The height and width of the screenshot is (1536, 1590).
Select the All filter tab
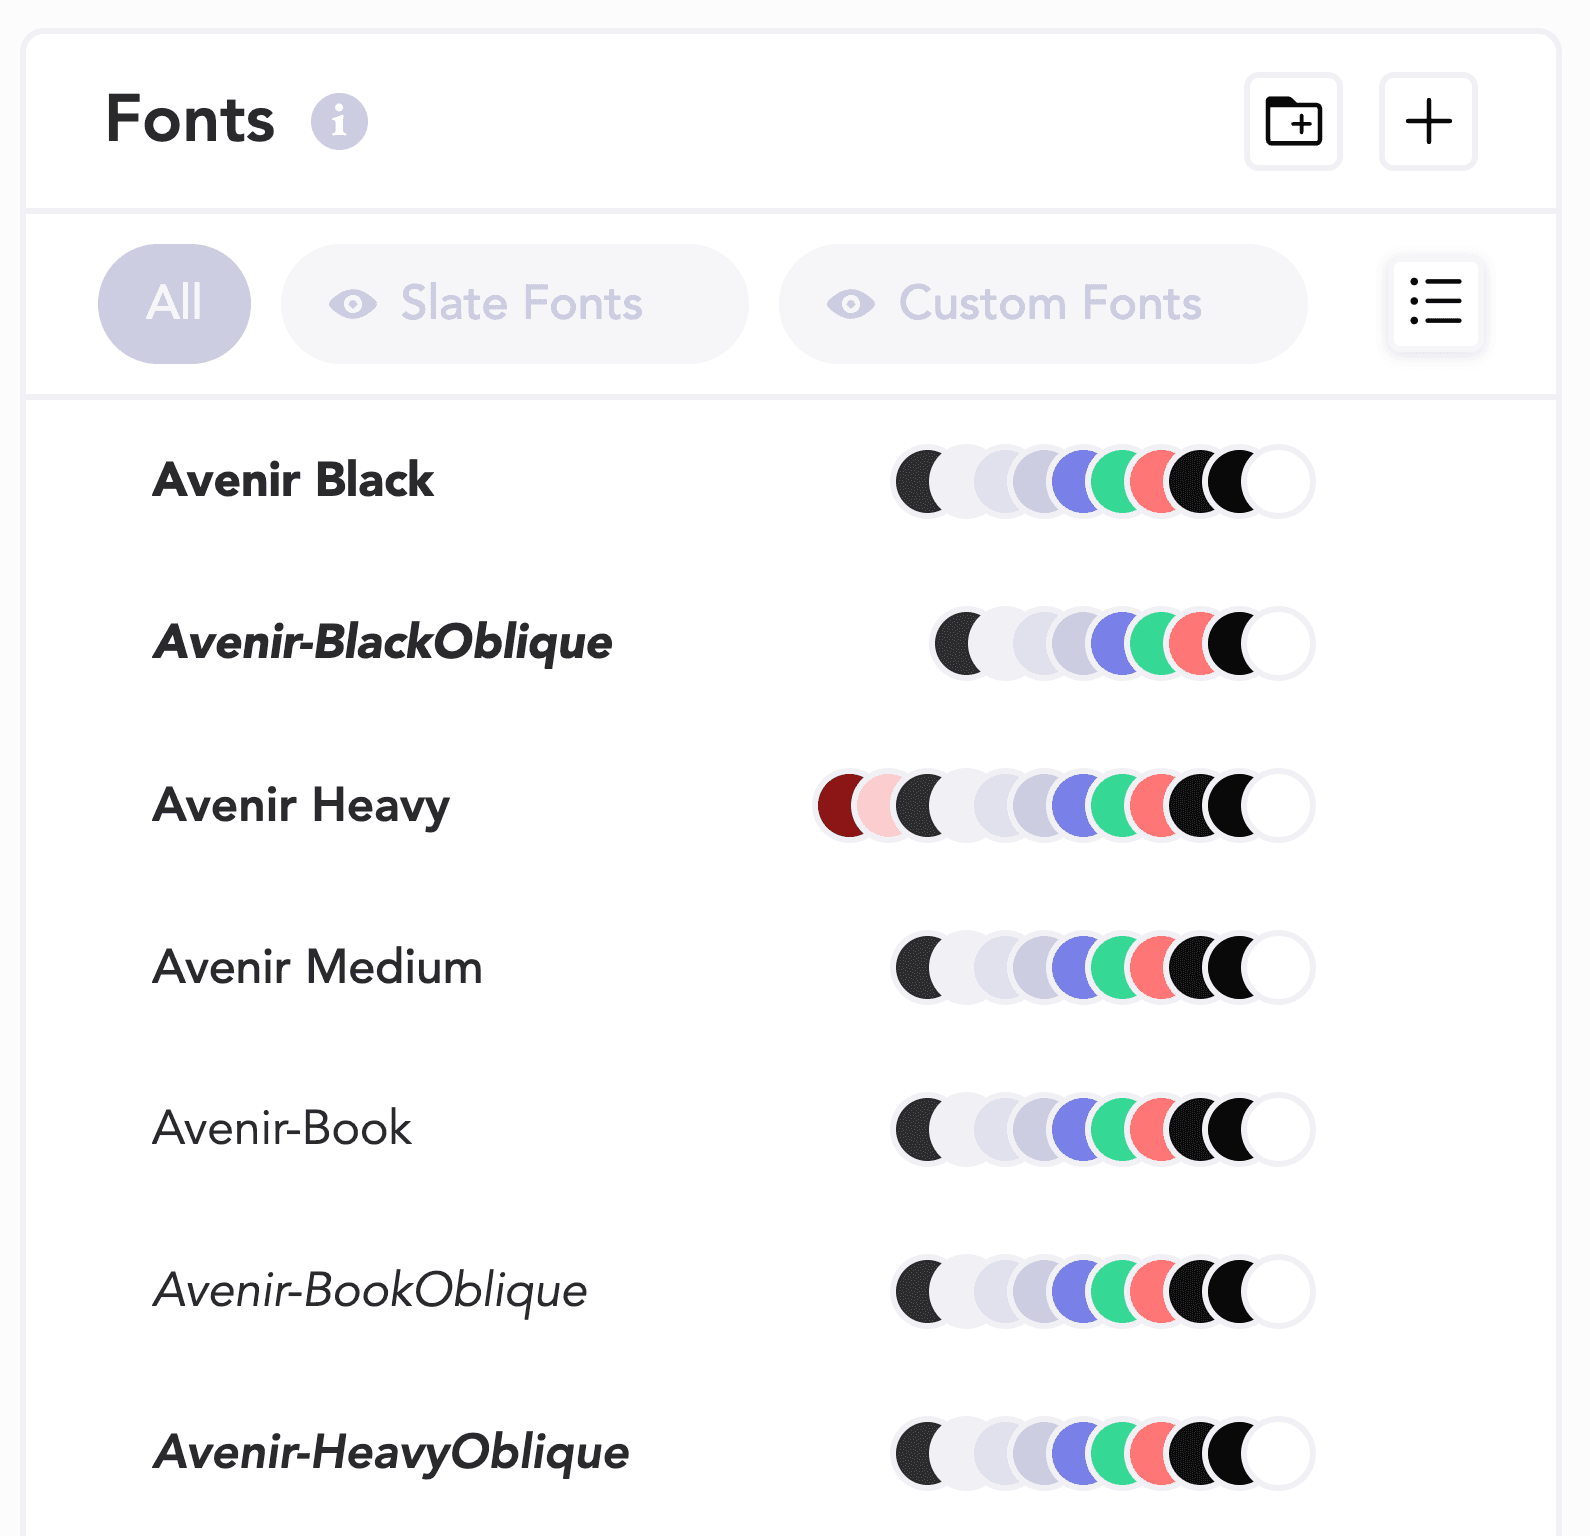tap(174, 304)
